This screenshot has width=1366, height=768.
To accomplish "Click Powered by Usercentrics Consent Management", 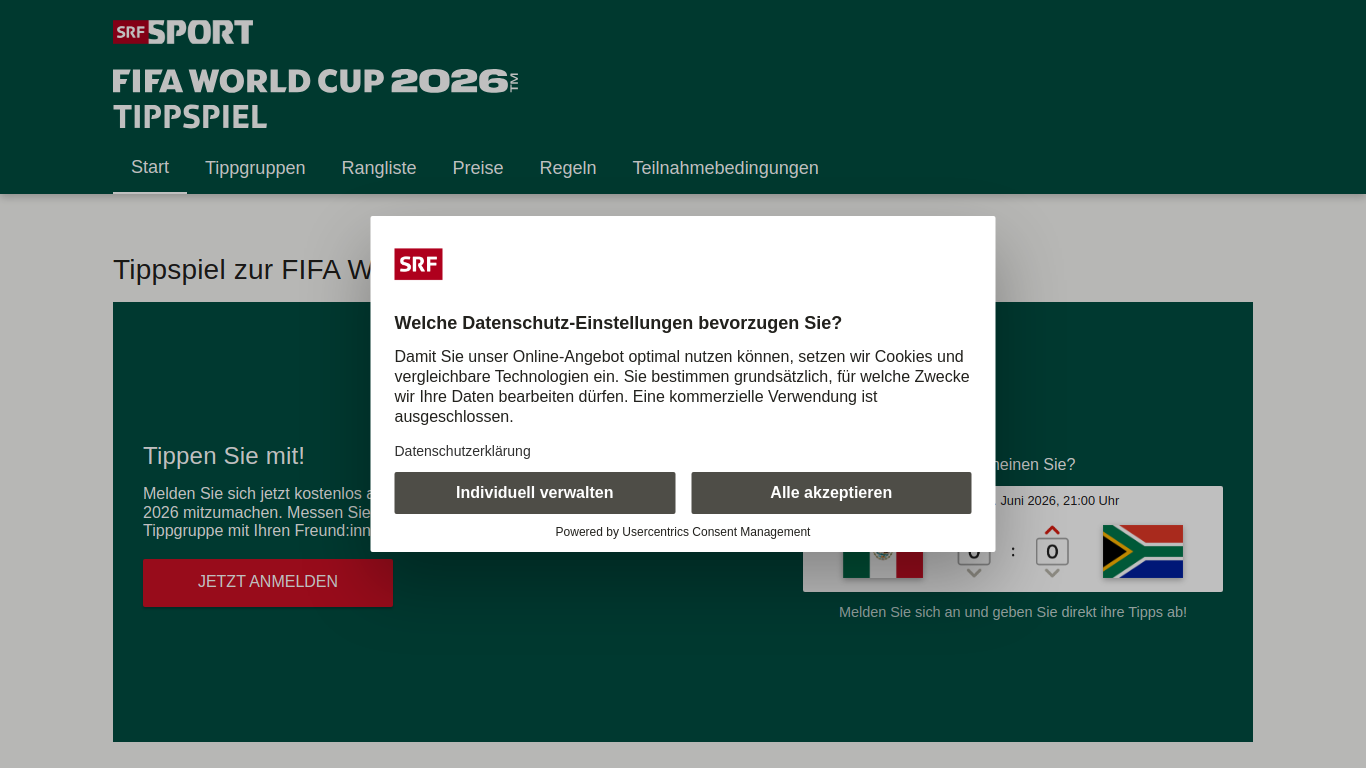I will pyautogui.click(x=683, y=532).
